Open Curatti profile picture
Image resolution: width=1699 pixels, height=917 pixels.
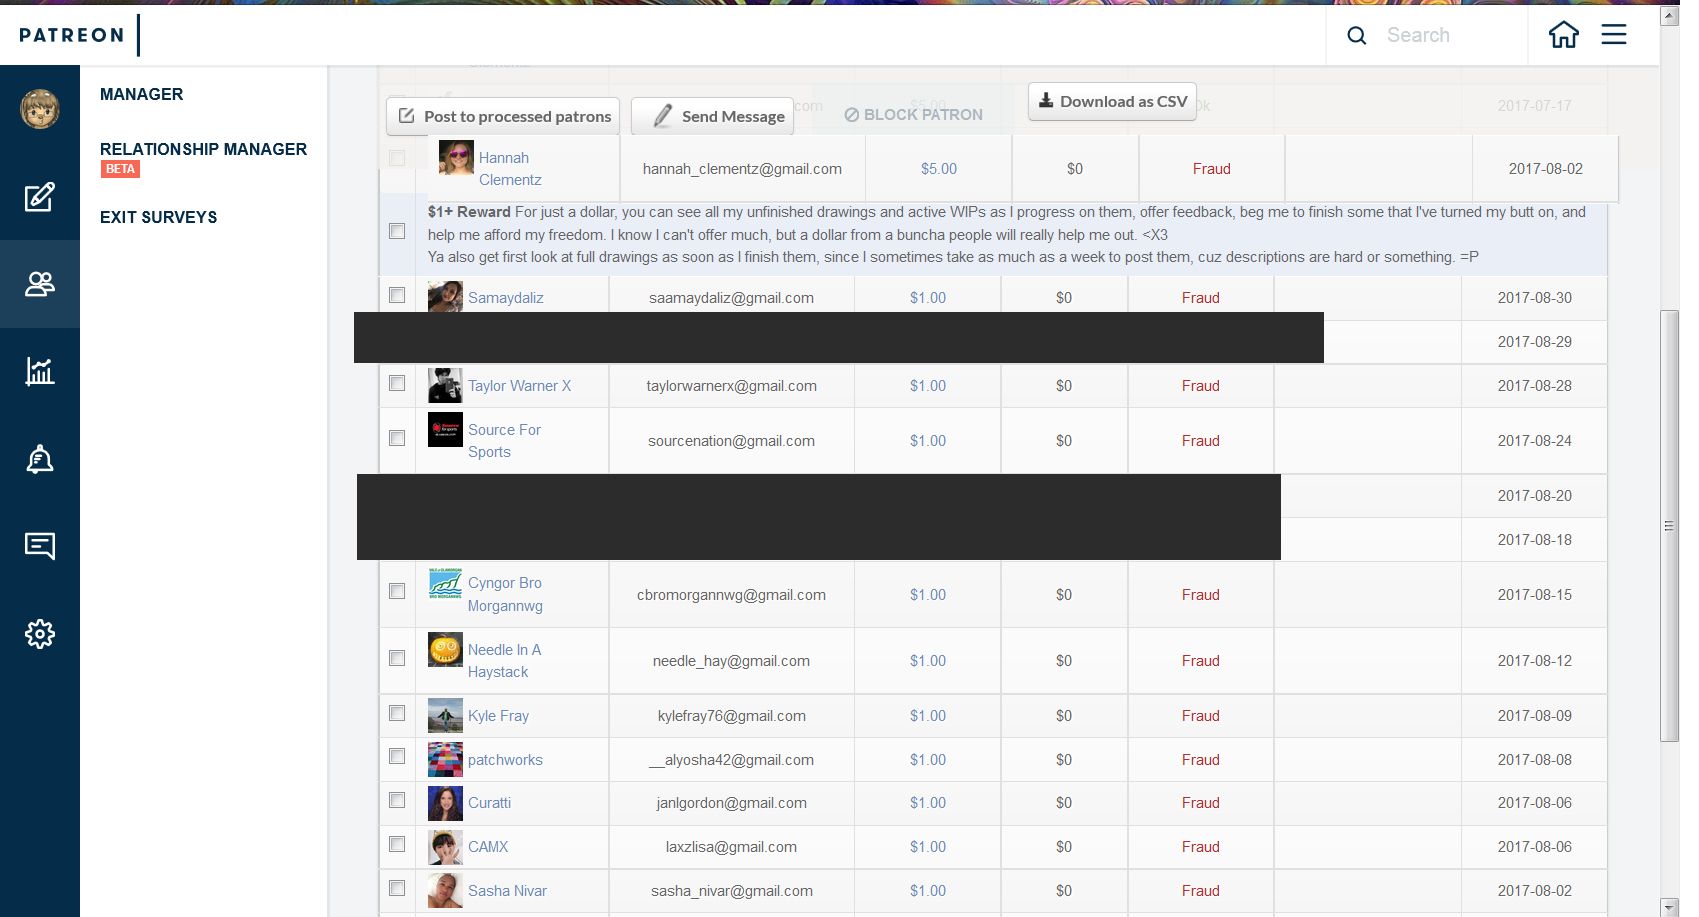point(445,803)
